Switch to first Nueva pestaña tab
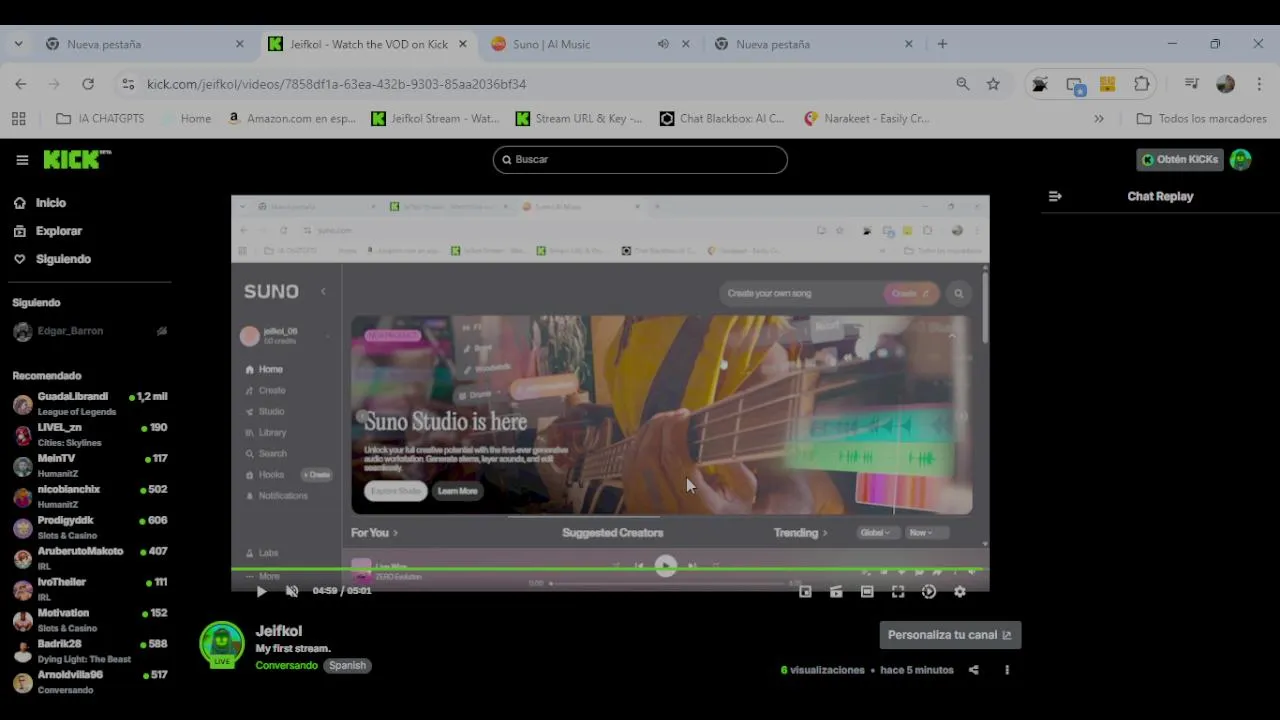Viewport: 1280px width, 720px height. click(145, 44)
